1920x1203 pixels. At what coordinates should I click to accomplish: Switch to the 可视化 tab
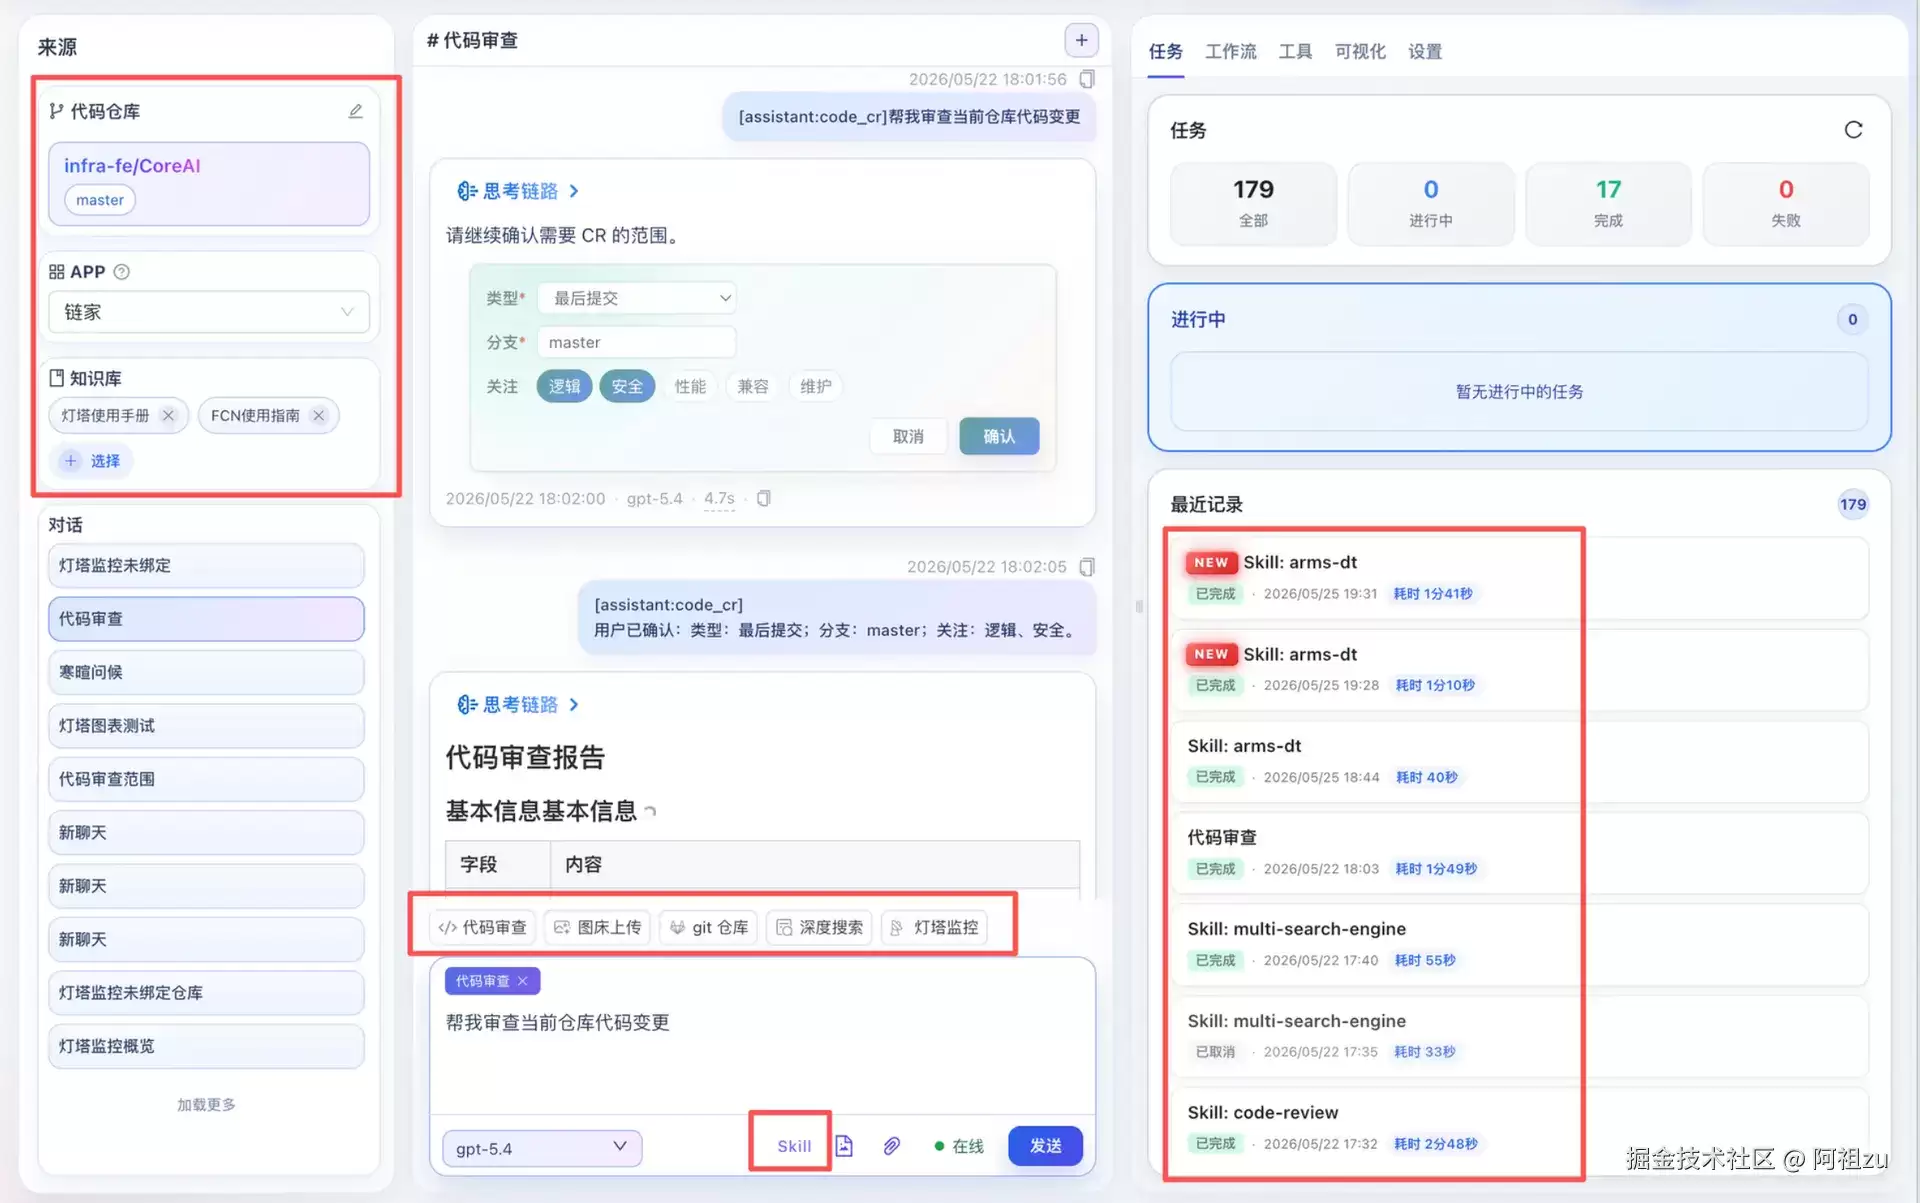point(1360,51)
